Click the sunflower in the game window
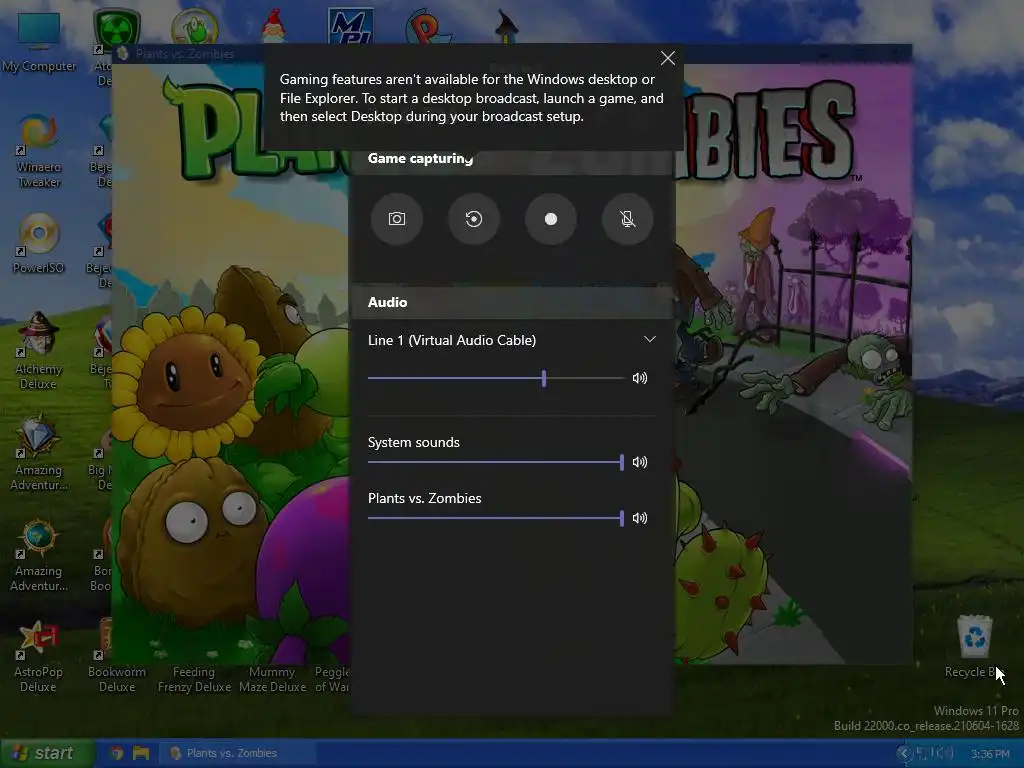1024x768 pixels. (x=191, y=385)
